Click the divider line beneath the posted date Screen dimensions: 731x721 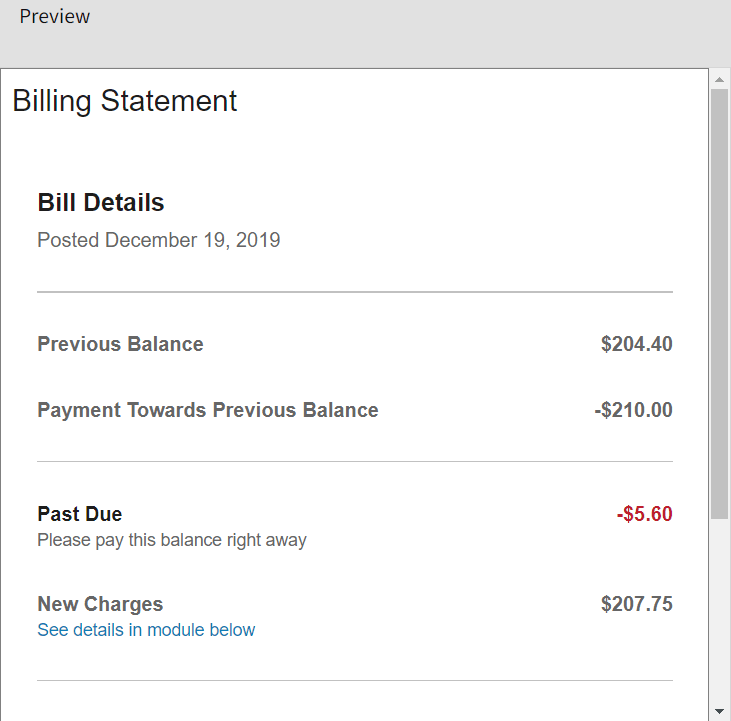tap(355, 292)
